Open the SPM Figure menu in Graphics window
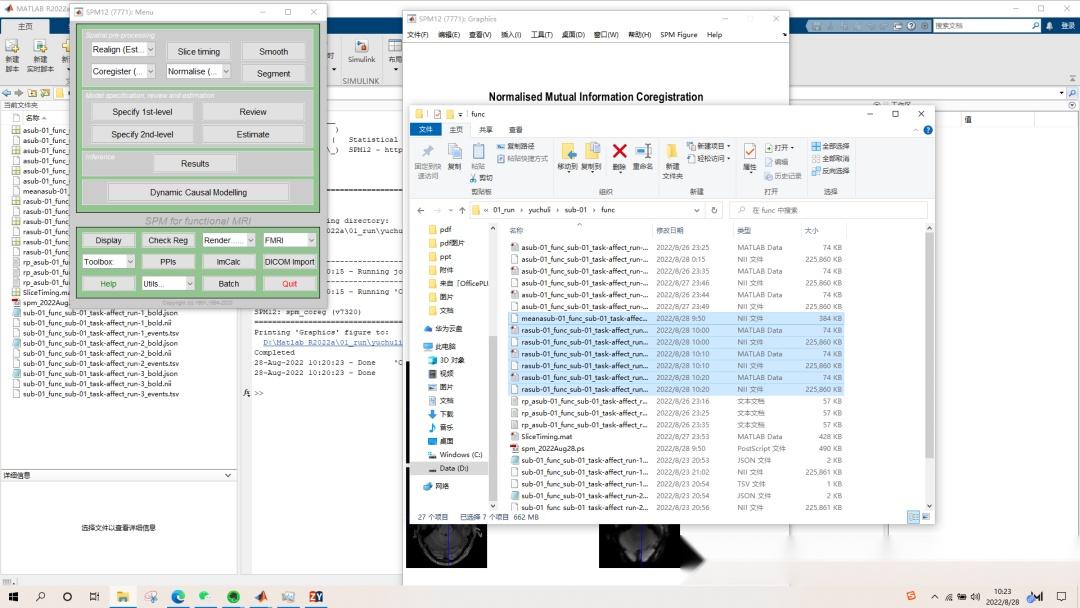 point(678,34)
